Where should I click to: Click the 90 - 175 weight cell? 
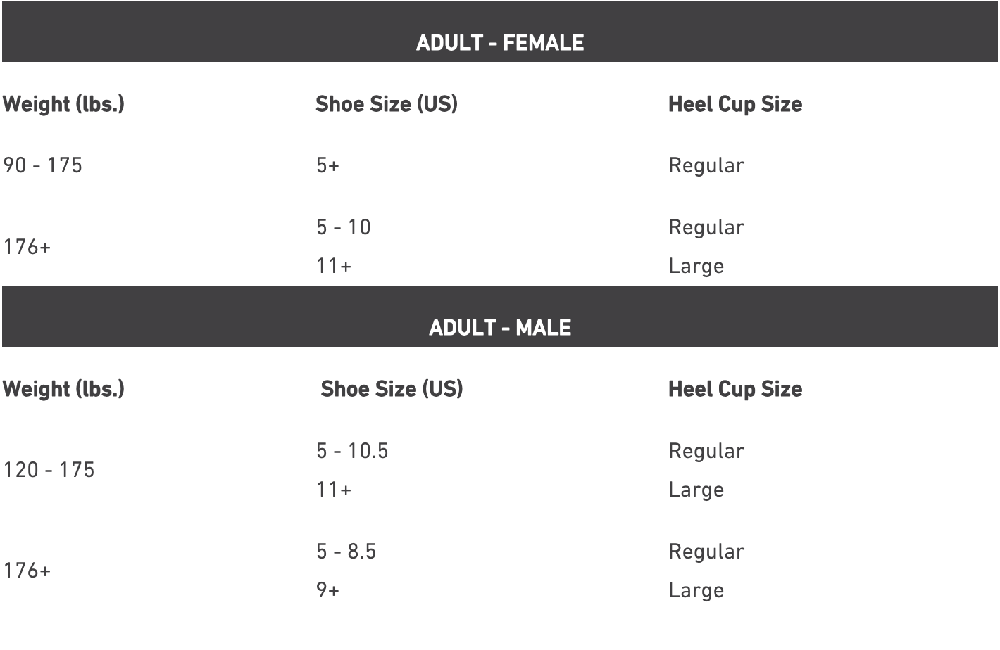tap(43, 165)
